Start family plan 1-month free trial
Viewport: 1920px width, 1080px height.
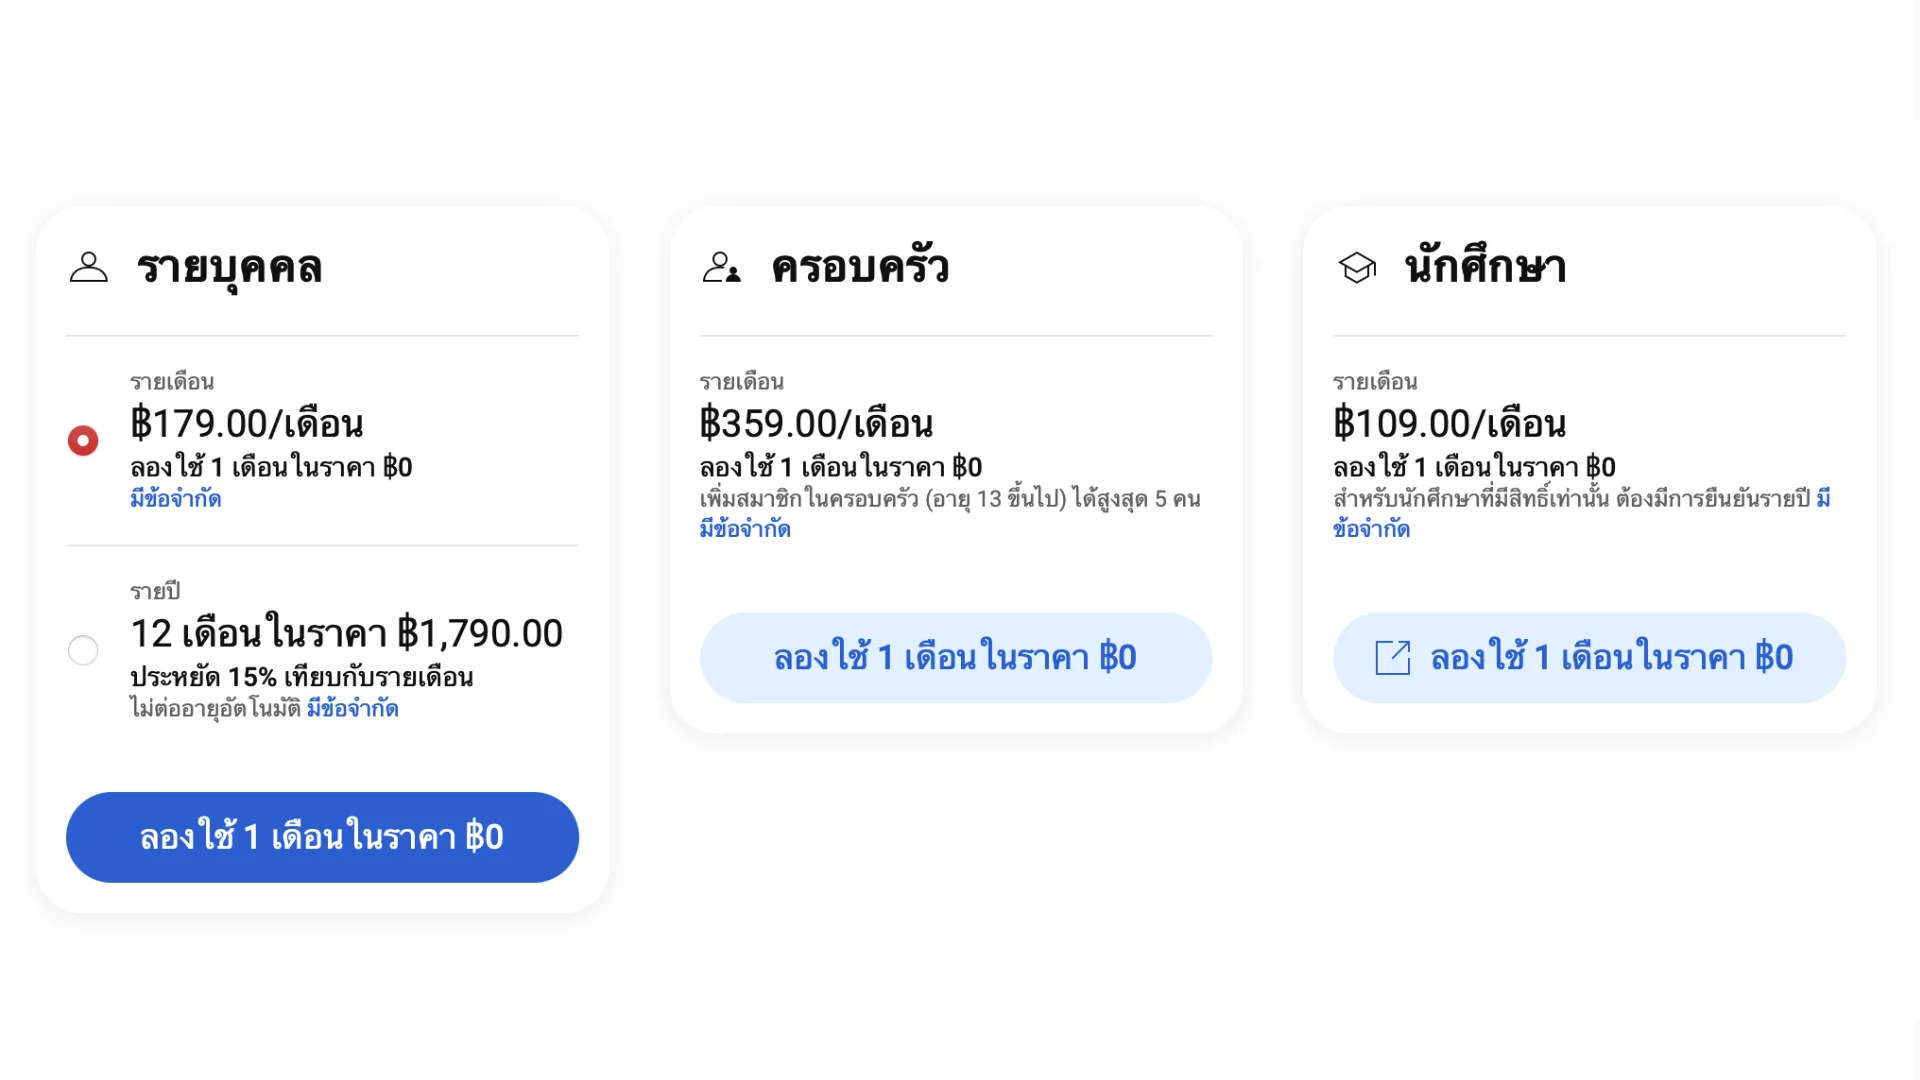tap(955, 658)
